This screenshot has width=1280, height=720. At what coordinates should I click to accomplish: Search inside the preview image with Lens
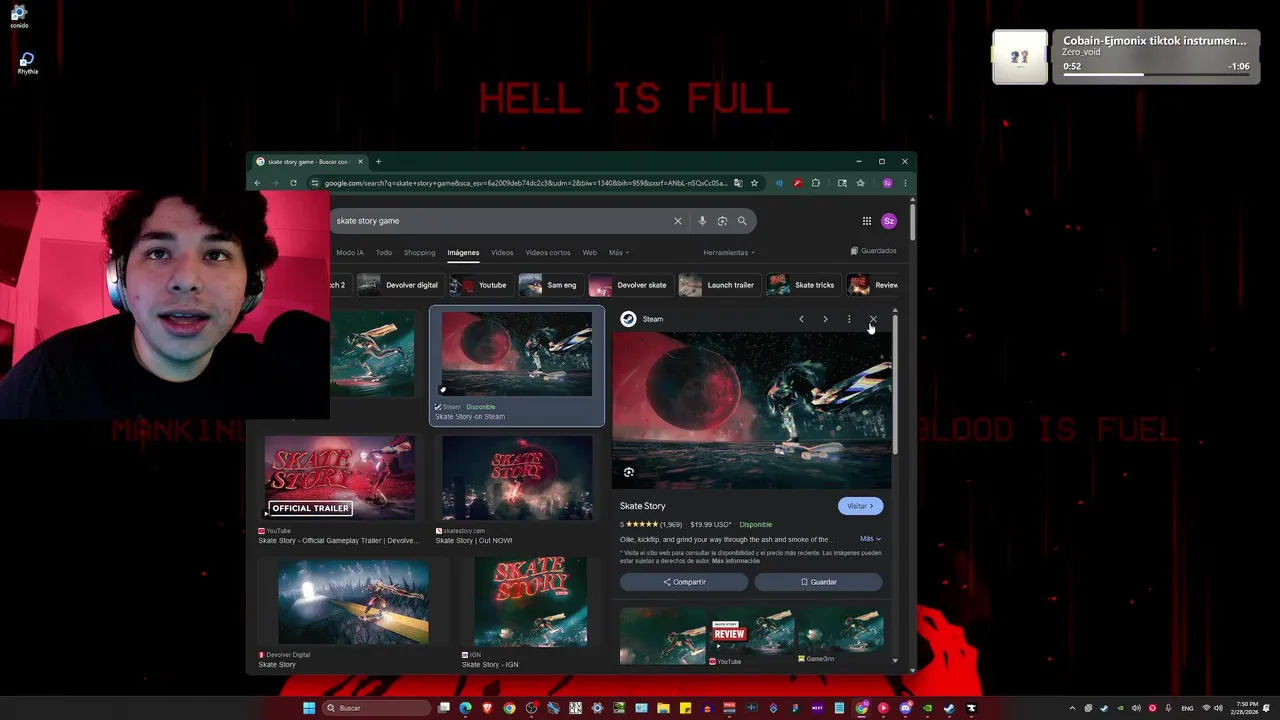[x=629, y=472]
